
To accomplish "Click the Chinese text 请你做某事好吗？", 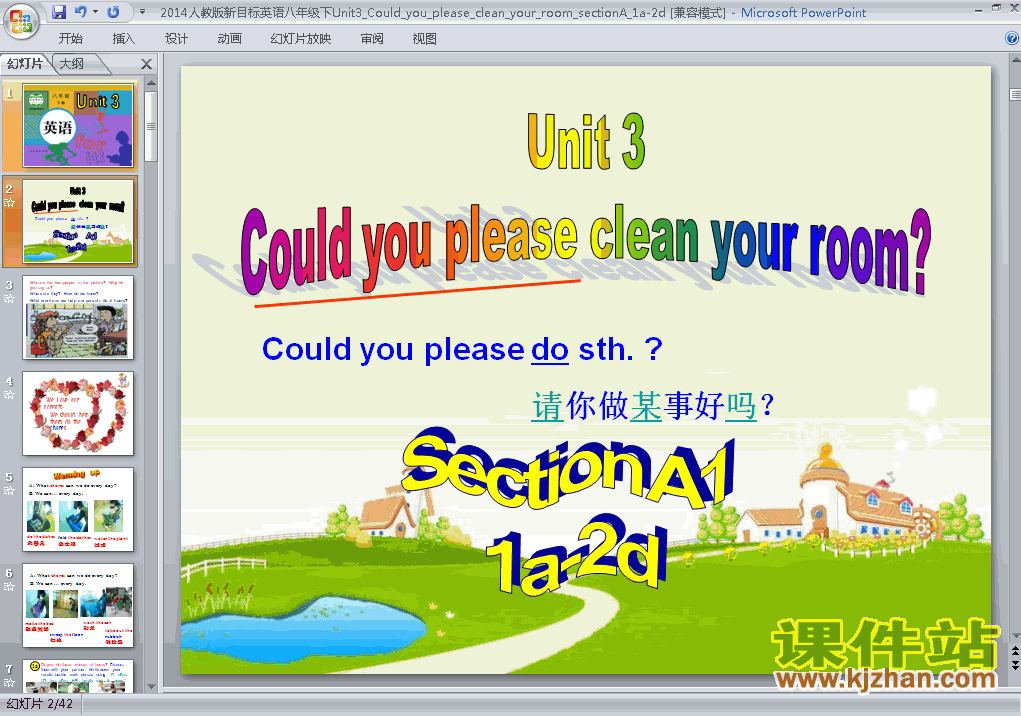I will [x=653, y=406].
